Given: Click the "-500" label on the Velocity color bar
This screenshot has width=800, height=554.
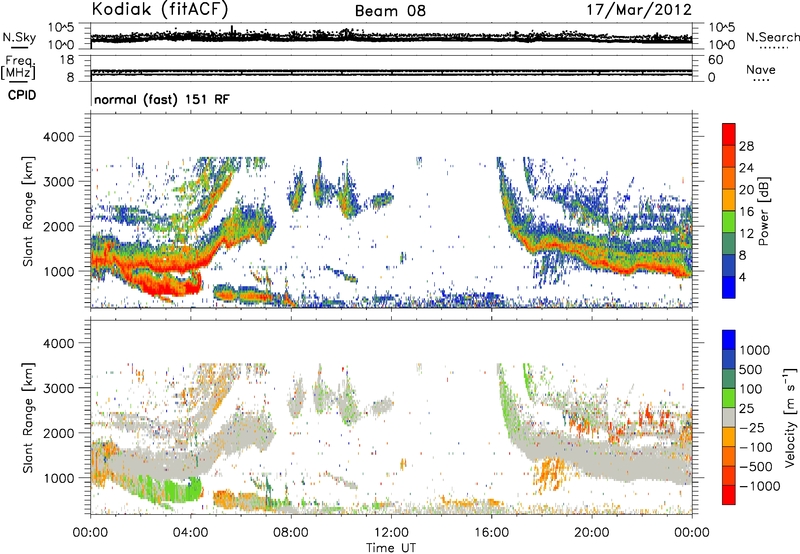Looking at the screenshot, I should (754, 467).
